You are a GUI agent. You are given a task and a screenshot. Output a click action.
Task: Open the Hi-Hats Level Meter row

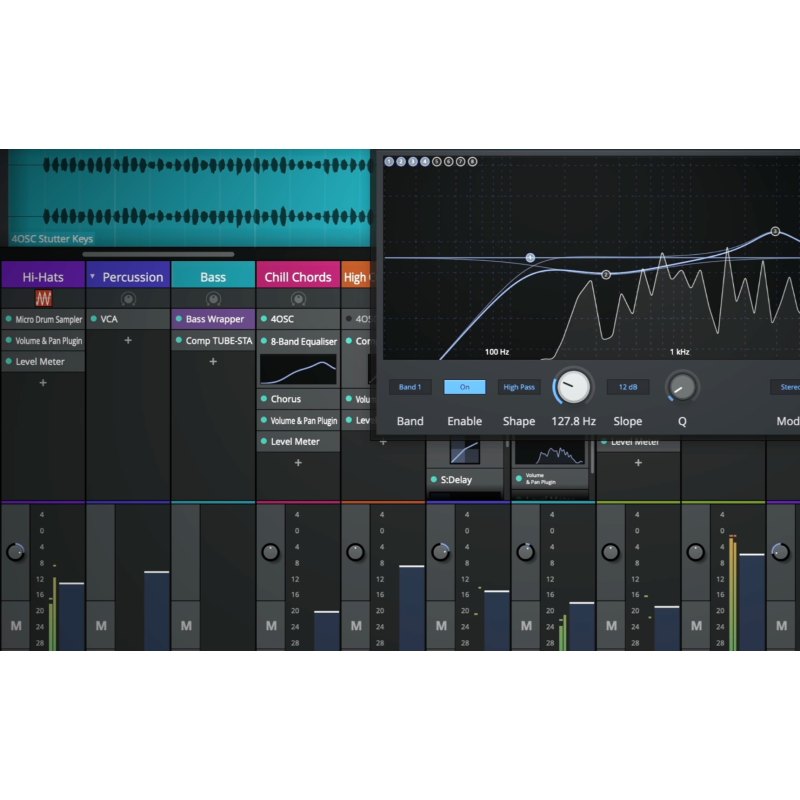[43, 361]
